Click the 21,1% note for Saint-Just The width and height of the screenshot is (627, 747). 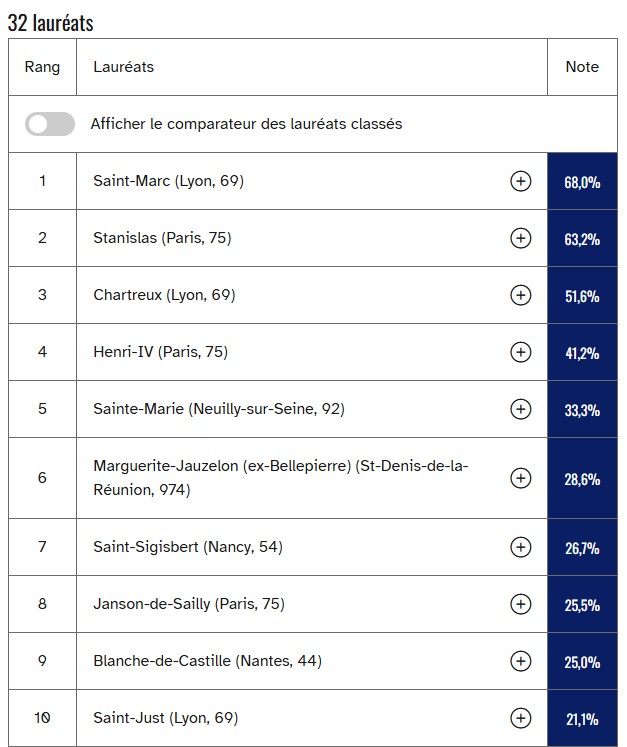click(582, 719)
